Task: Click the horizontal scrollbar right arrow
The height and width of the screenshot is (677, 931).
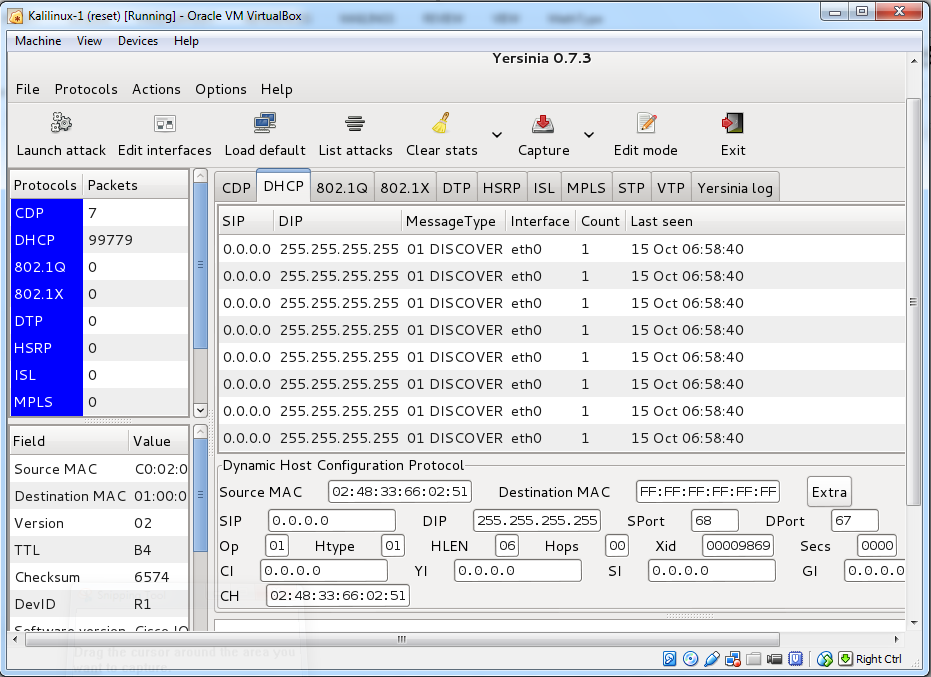Action: coord(896,640)
